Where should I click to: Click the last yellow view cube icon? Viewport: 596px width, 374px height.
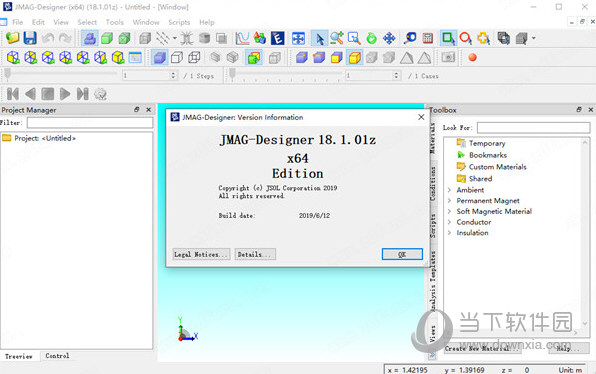coord(118,58)
